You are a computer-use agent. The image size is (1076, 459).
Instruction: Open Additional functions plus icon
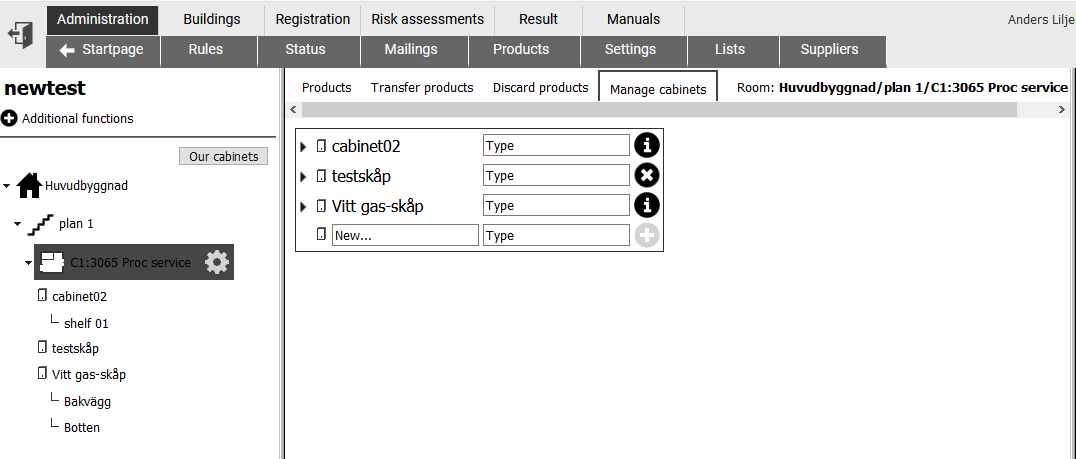9,119
